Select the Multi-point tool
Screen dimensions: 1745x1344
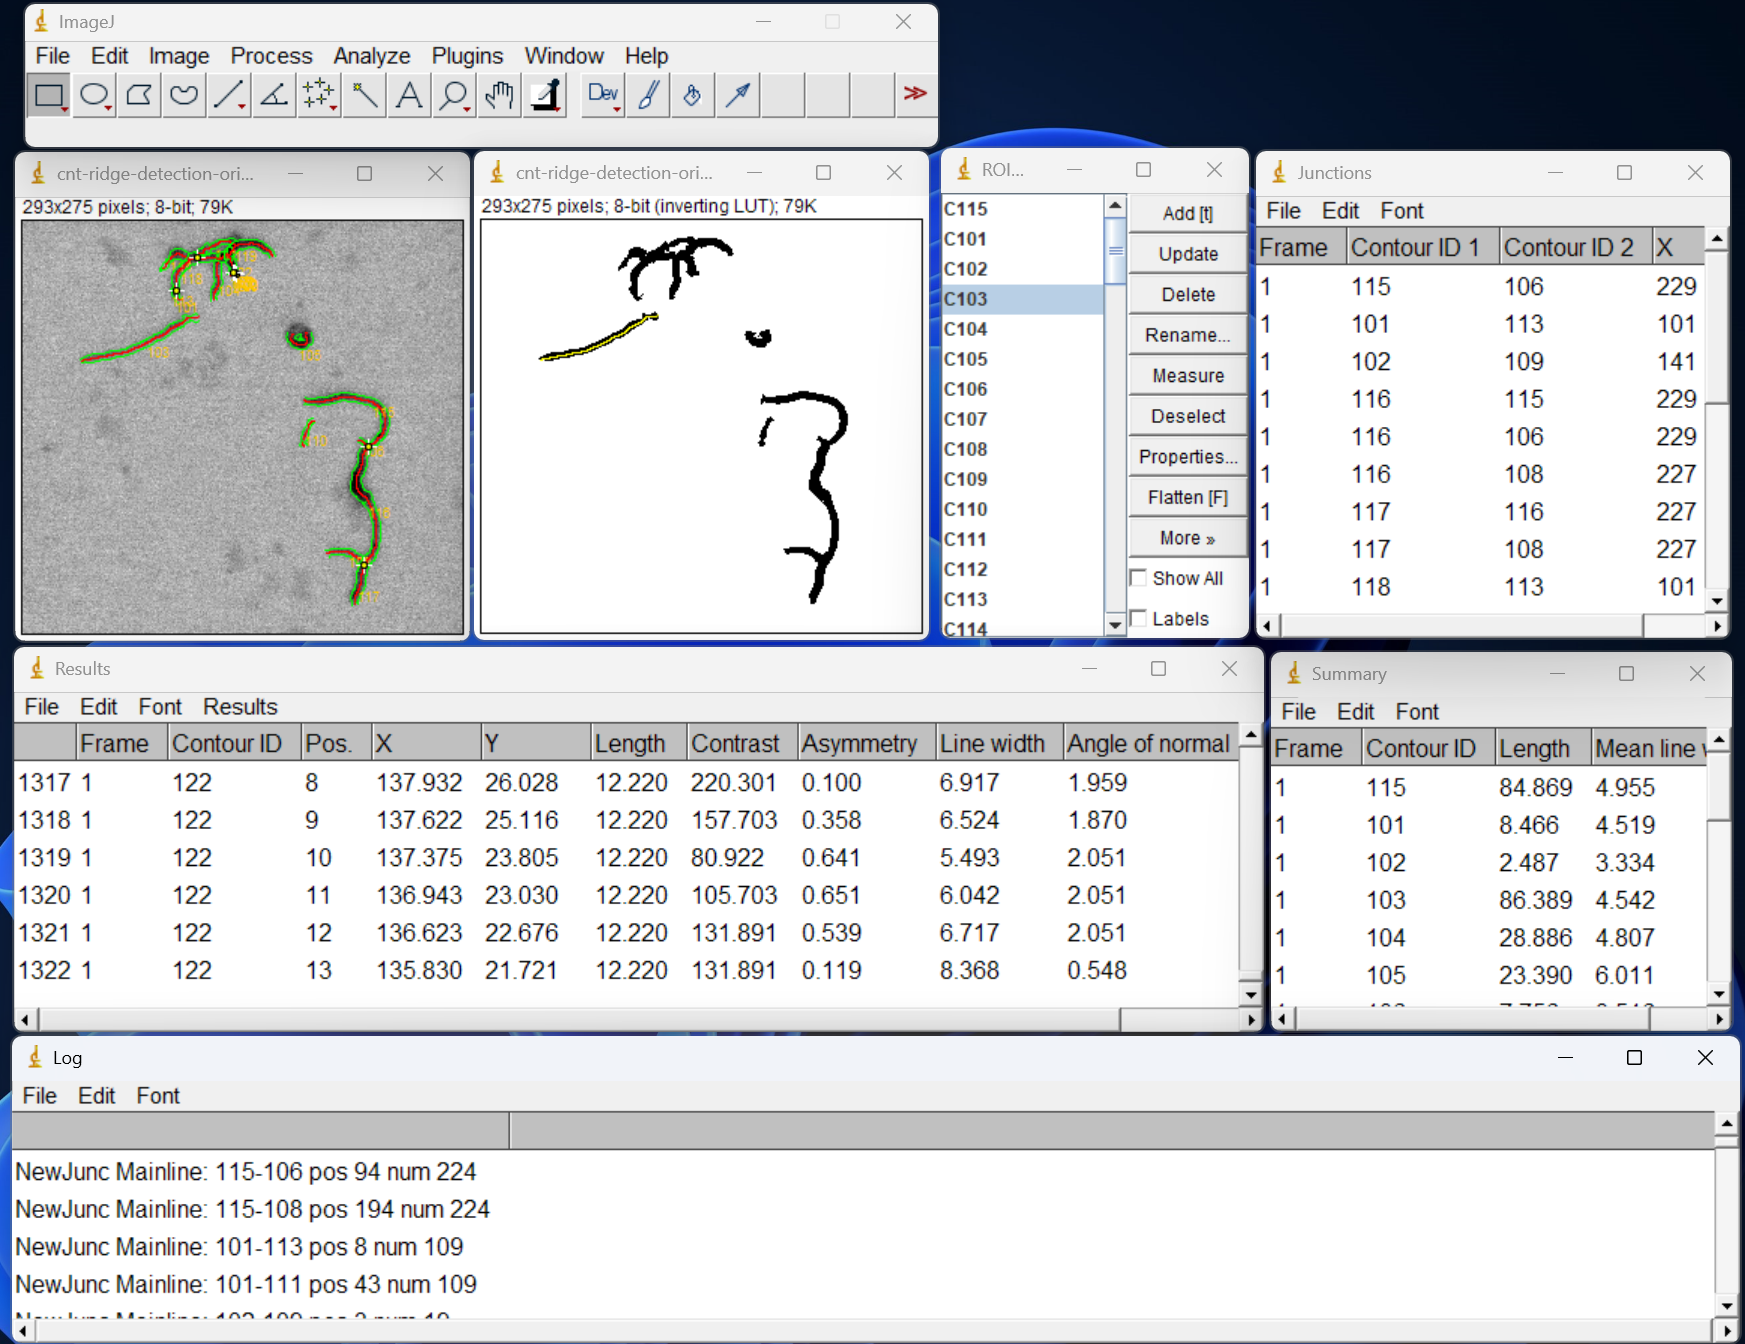319,95
